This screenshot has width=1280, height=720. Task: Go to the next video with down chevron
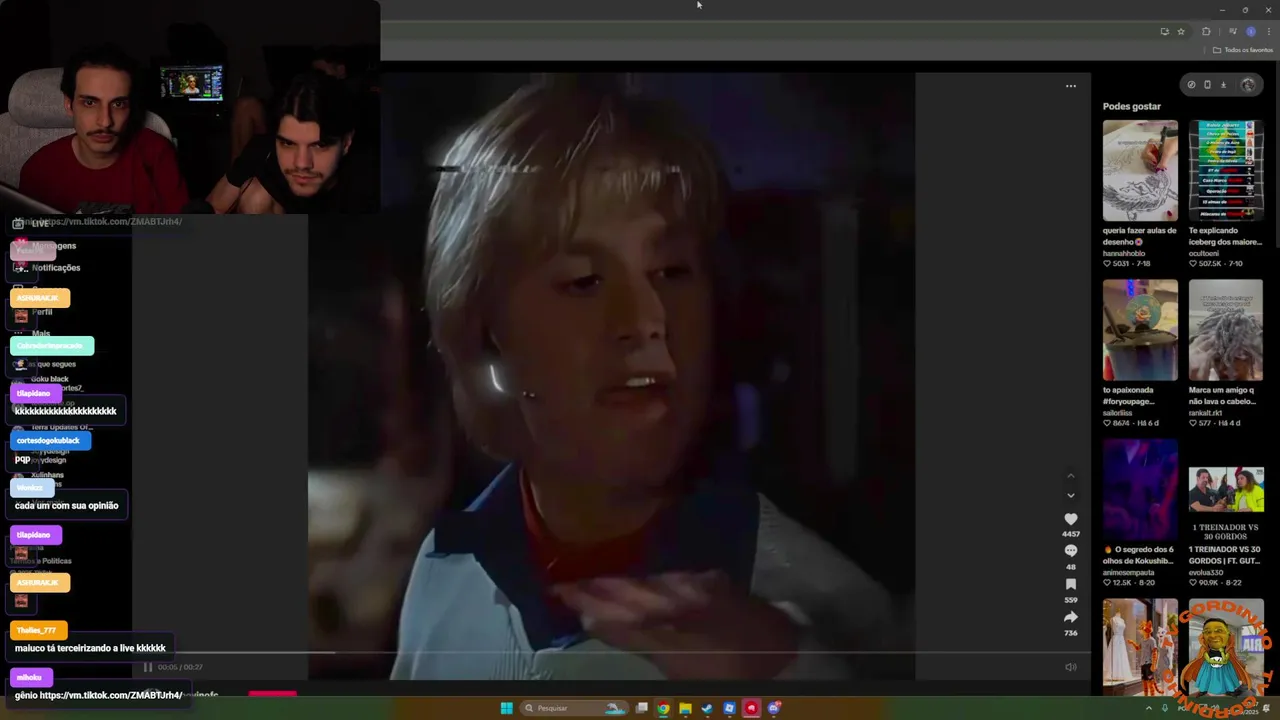click(x=1070, y=495)
